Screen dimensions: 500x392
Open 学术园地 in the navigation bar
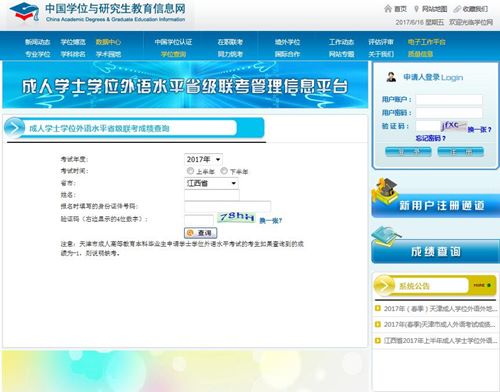click(x=108, y=54)
